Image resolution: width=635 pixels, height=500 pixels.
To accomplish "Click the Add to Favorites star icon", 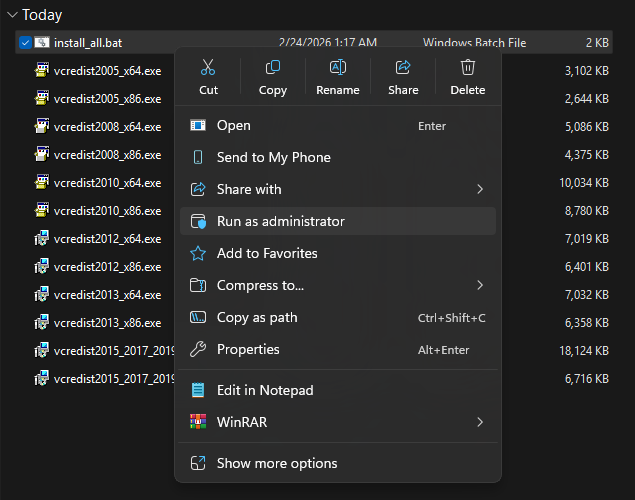I will point(198,254).
